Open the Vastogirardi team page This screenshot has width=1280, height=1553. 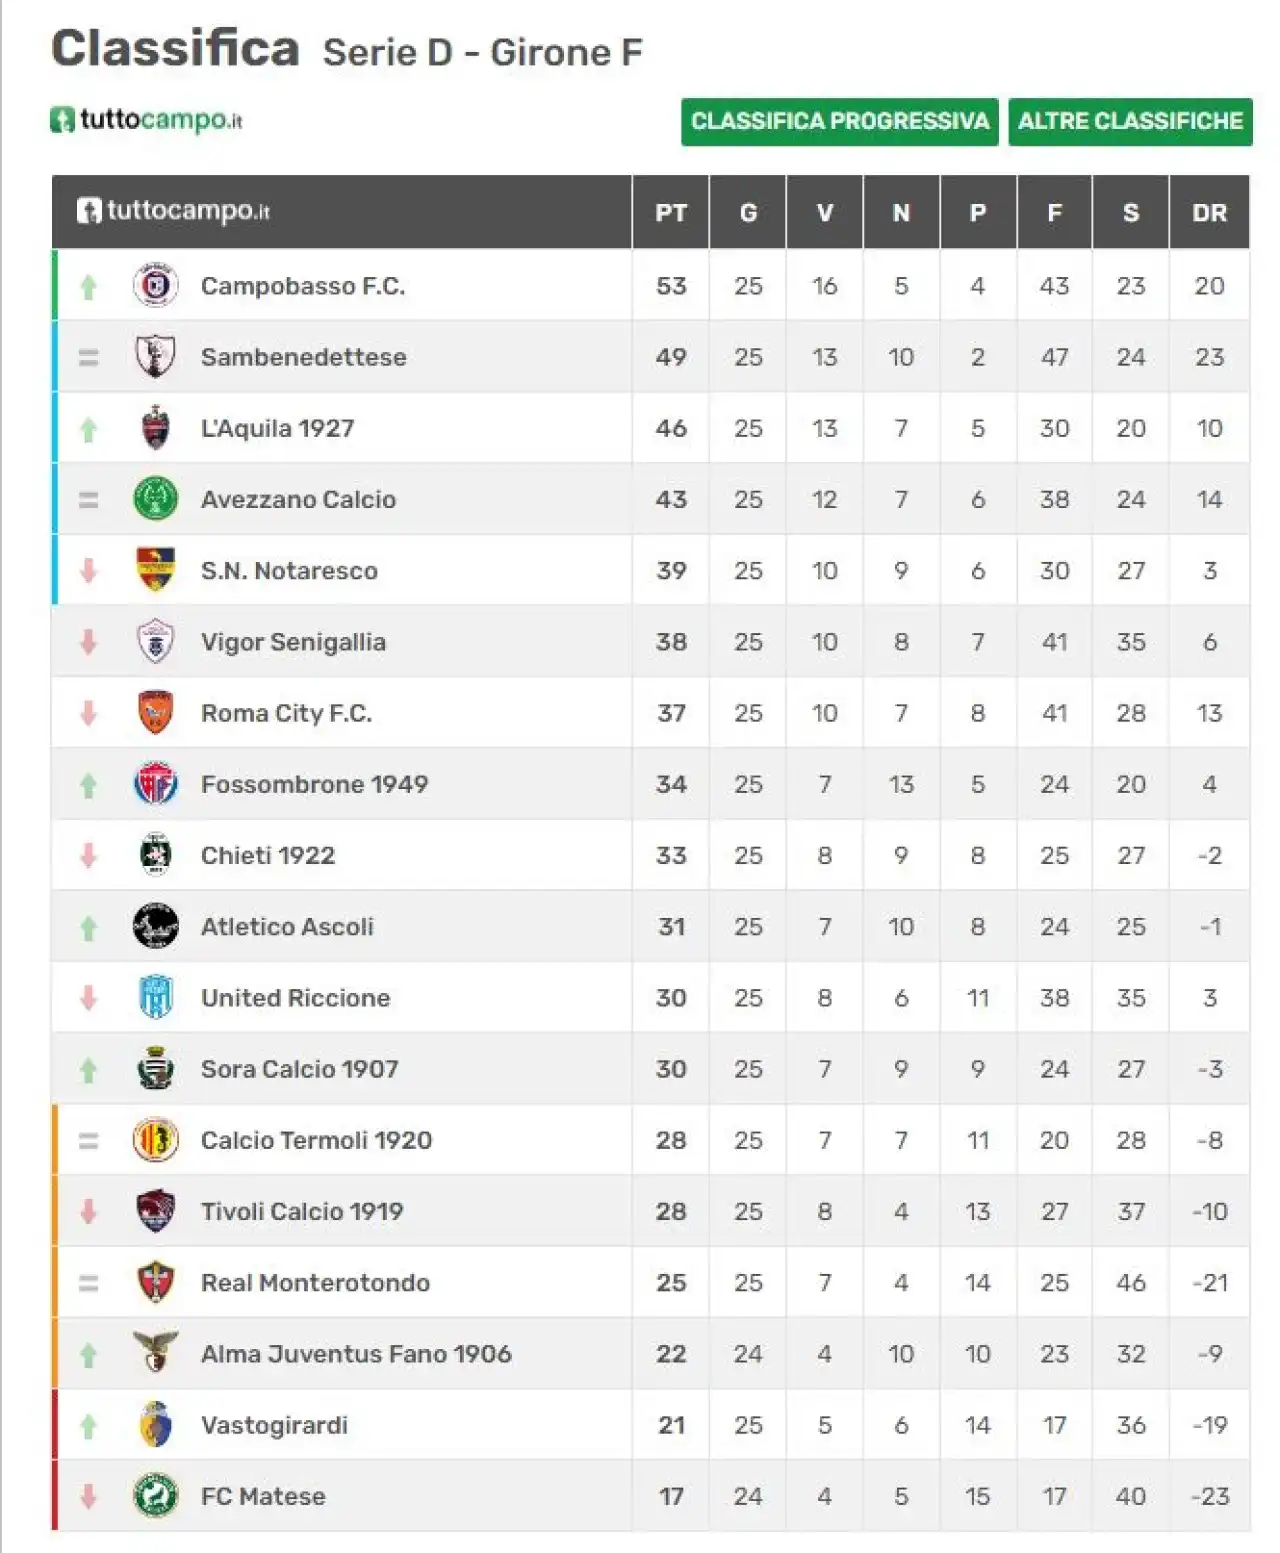click(274, 1425)
